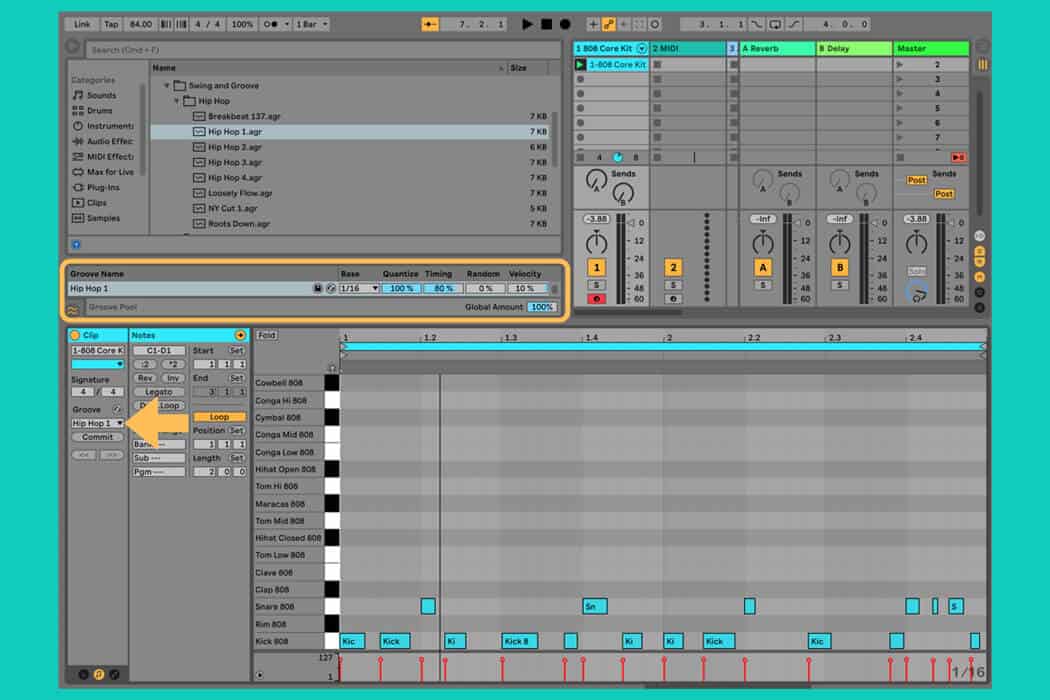The image size is (1050, 700).
Task: Open the groove Base 1/16 dropdown
Action: coord(359,288)
